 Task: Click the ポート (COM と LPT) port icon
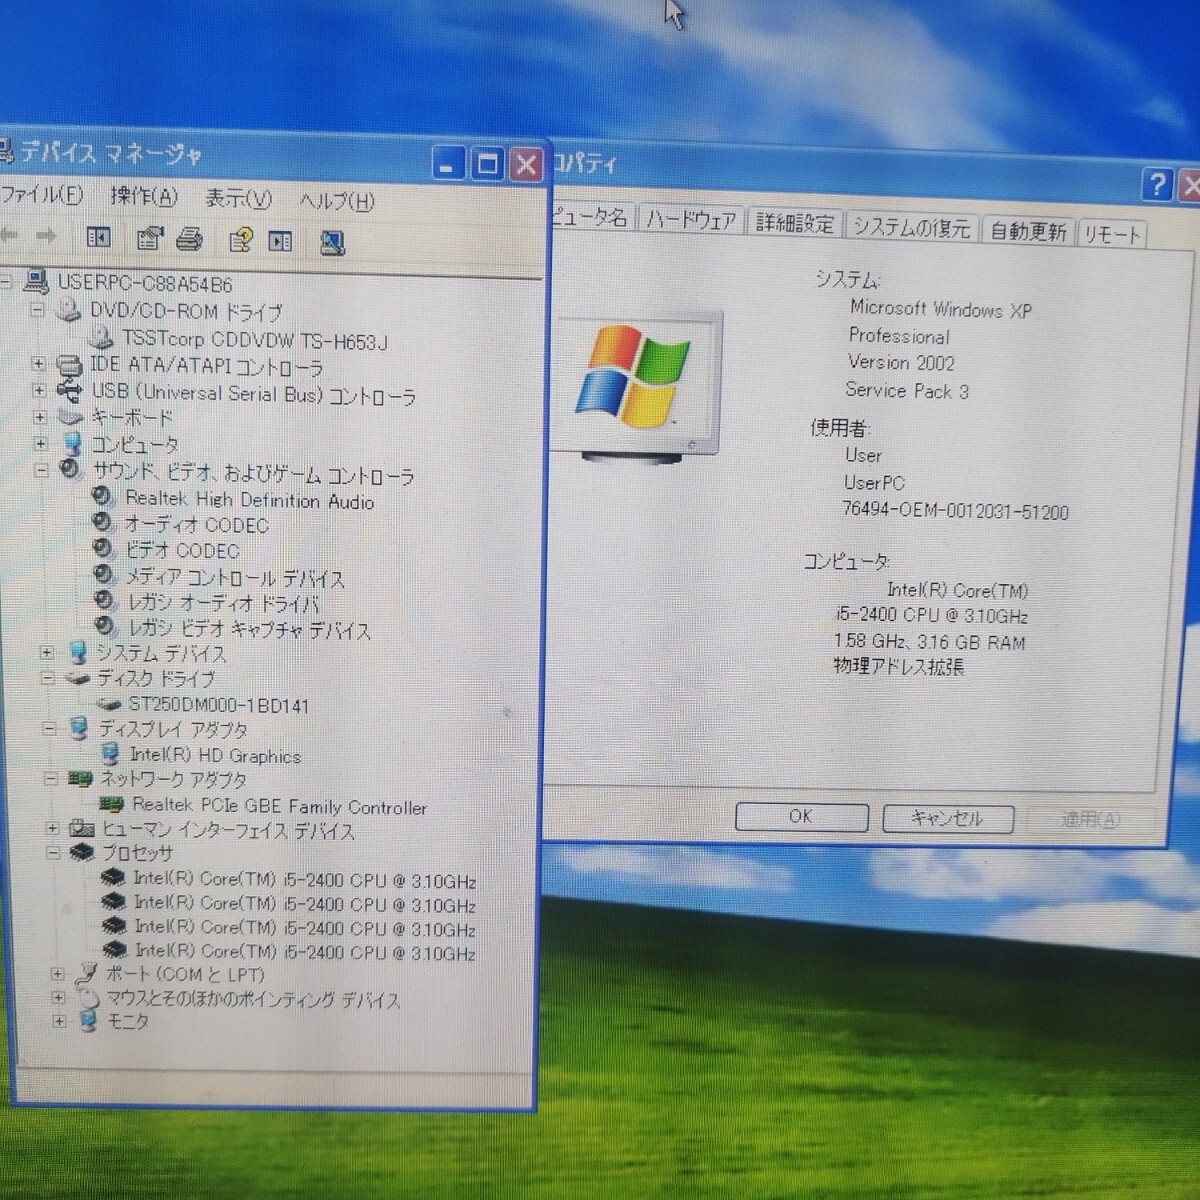88,973
